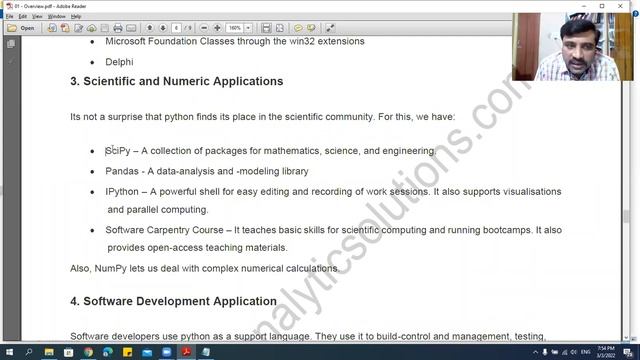Open the Windows Start menu
Screen dimensions: 640x360
pos(9,352)
